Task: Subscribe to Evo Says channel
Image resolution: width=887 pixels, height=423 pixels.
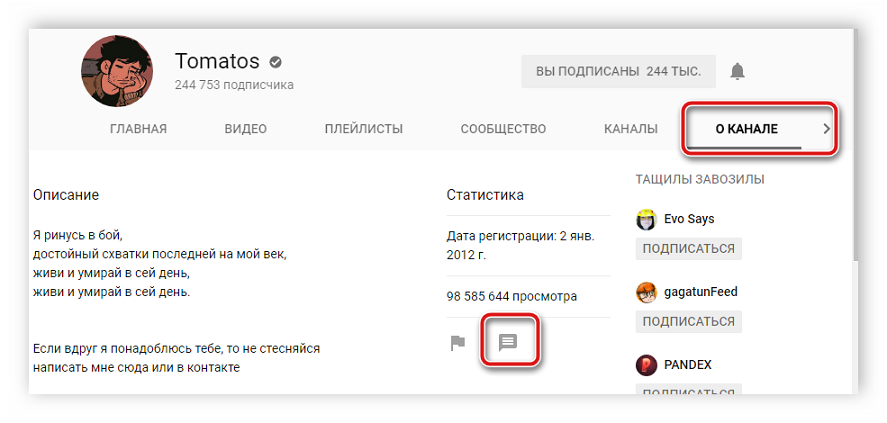Action: [x=688, y=248]
